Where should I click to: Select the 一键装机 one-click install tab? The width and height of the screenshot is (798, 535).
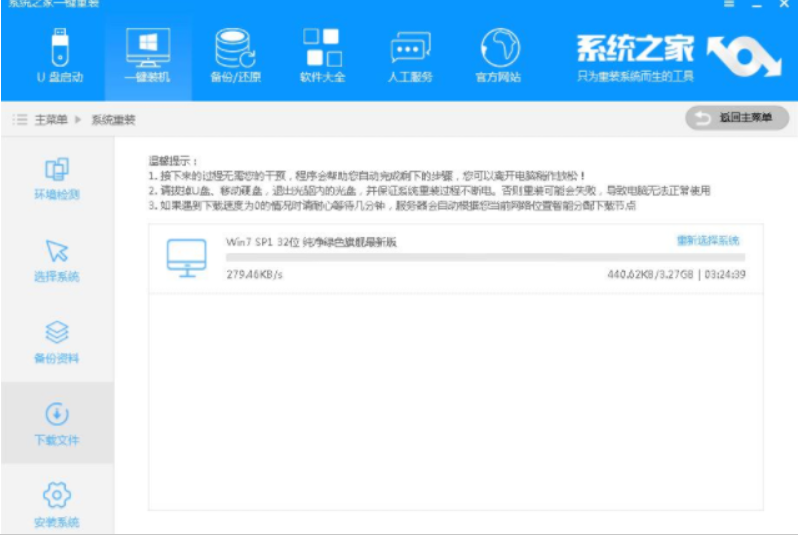click(147, 55)
